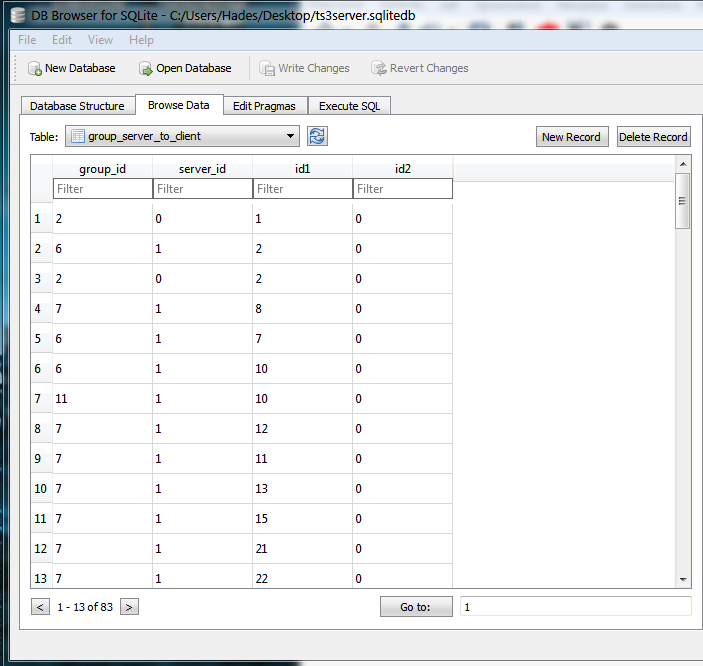Click the server_id Filter field
703x666 pixels.
(x=203, y=189)
